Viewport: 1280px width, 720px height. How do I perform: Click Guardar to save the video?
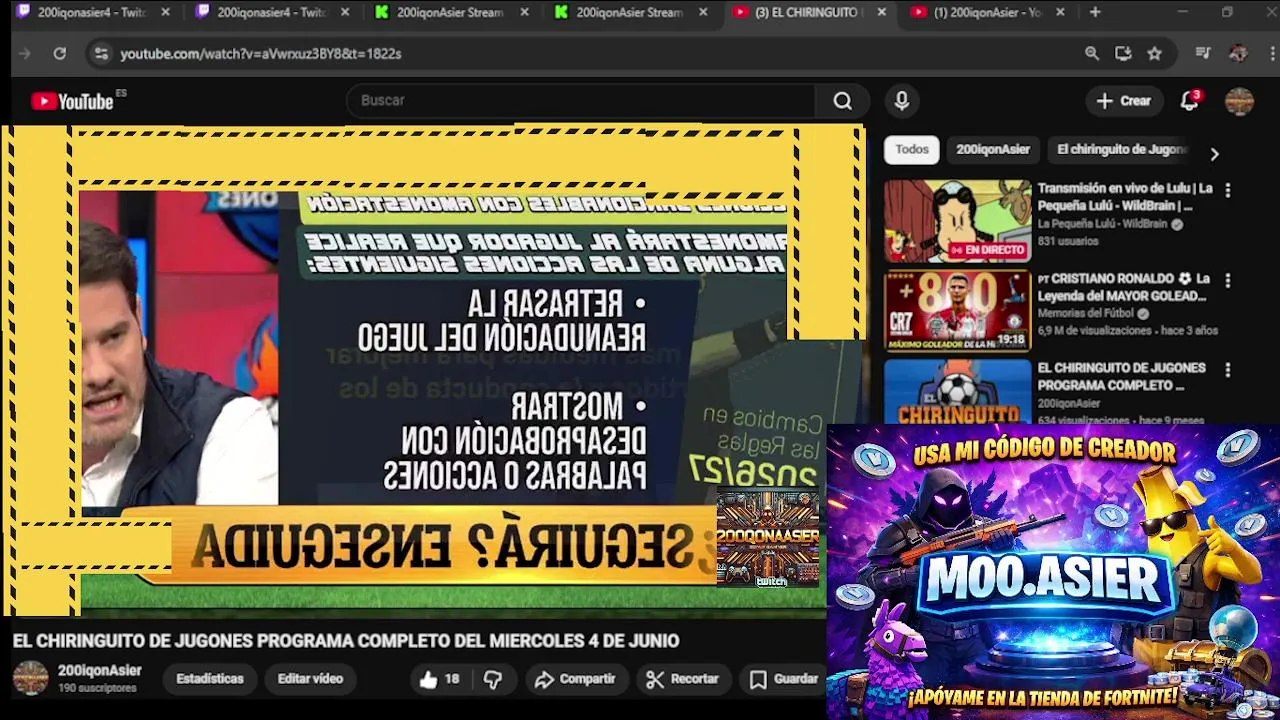pos(785,679)
